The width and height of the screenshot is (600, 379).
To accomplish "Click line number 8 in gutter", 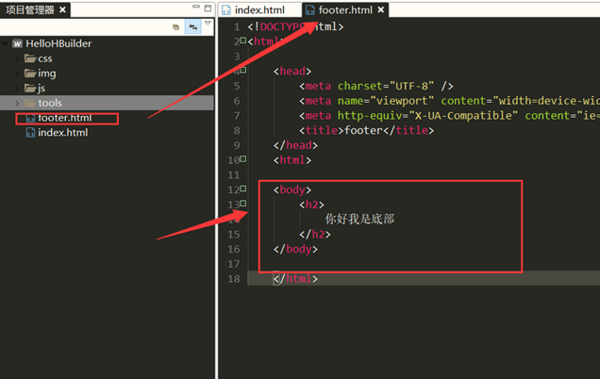I will (237, 131).
